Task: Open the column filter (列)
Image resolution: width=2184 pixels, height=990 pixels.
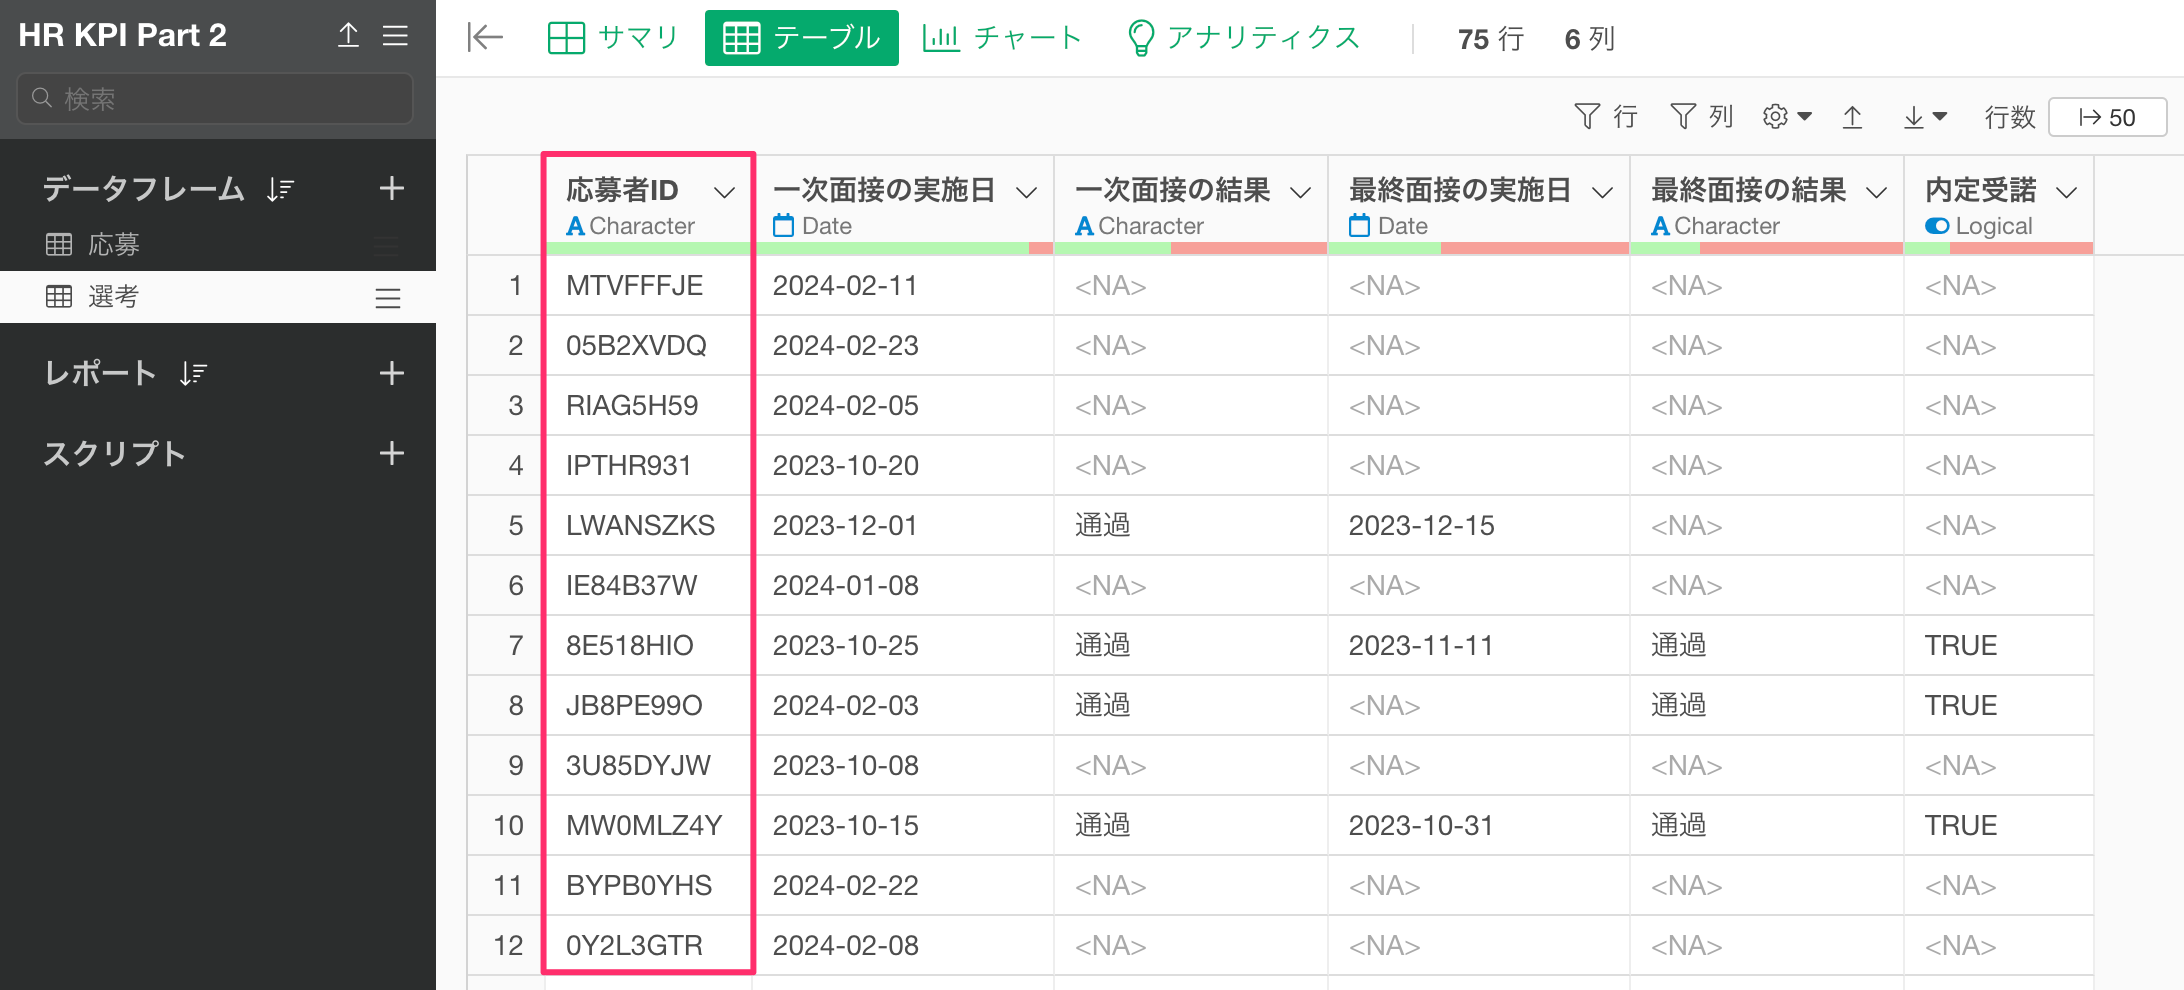Action: pos(1702,117)
